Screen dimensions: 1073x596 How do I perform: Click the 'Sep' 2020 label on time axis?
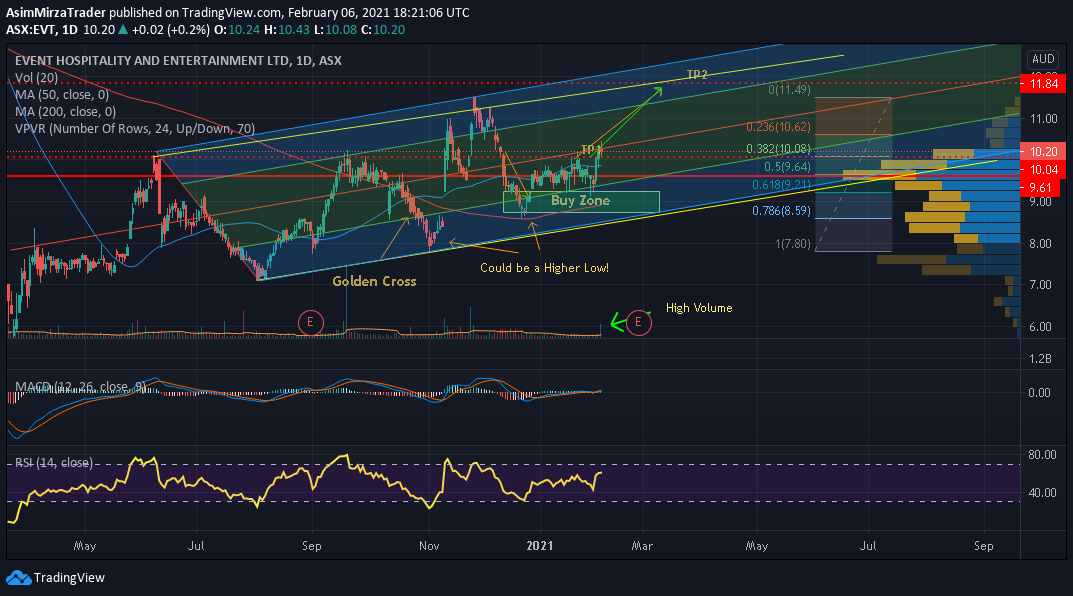[311, 545]
